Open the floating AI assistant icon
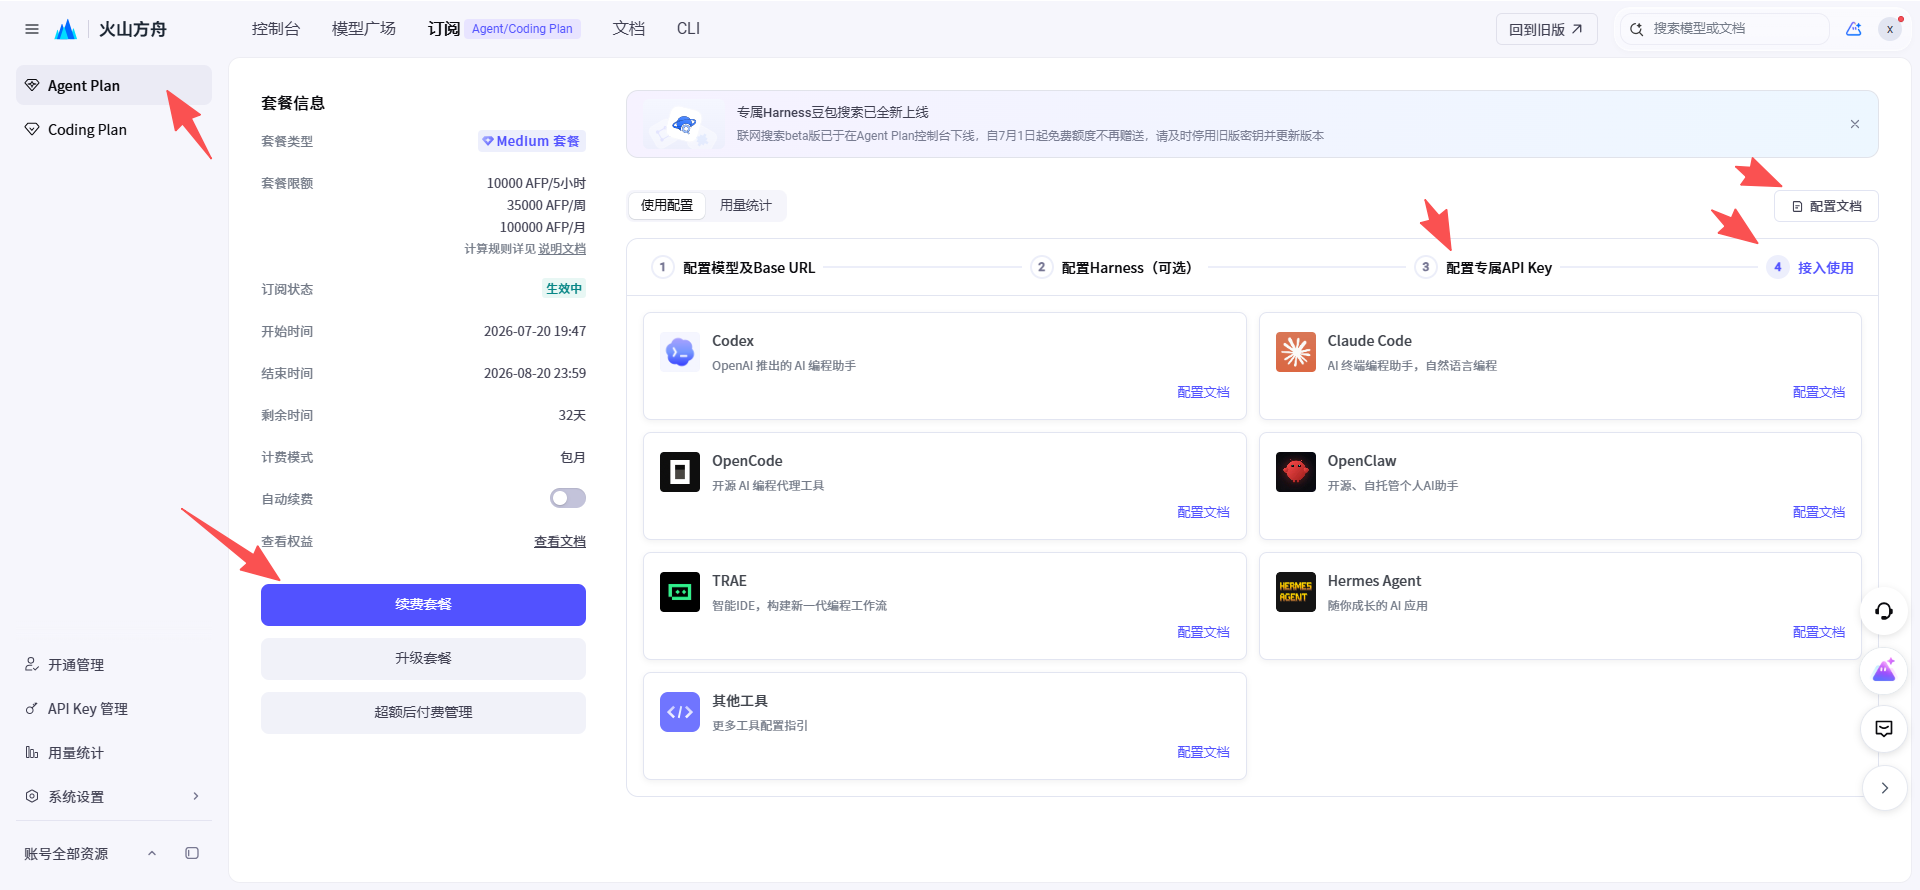1920x890 pixels. tap(1884, 670)
